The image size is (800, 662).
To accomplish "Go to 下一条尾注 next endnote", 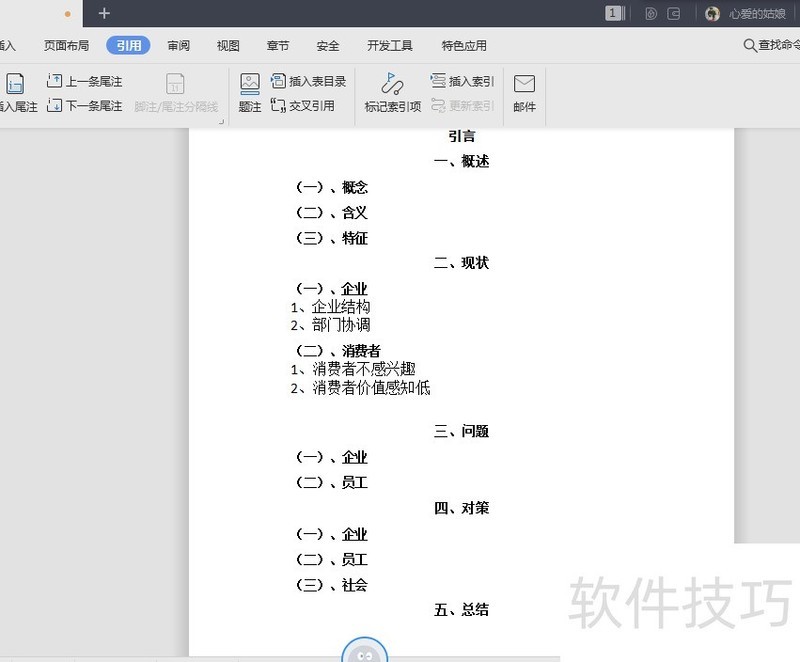I will (x=85, y=105).
